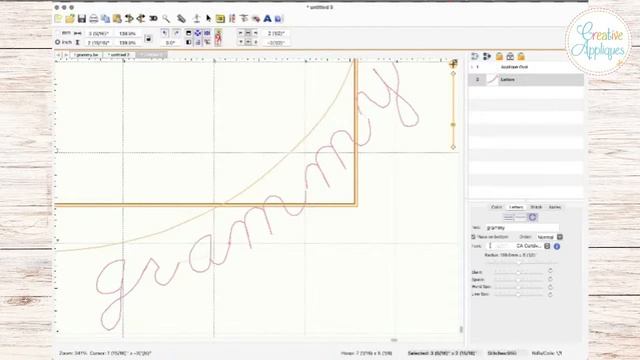Select the ruler Measure tool
The image size is (640, 360).
(x=181, y=19)
